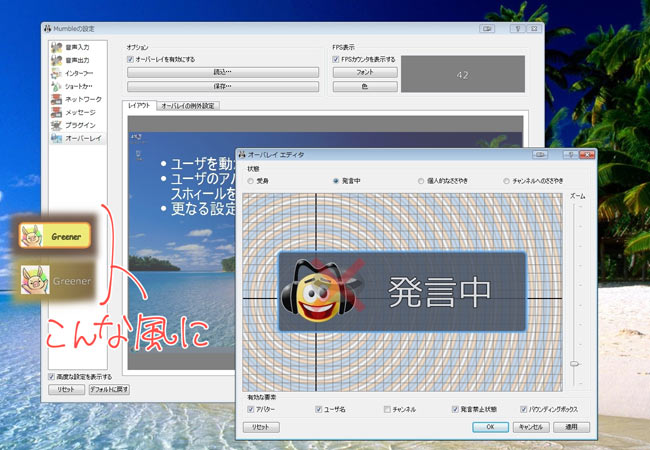Select the オーバーレイ category in sidebar

82,139
